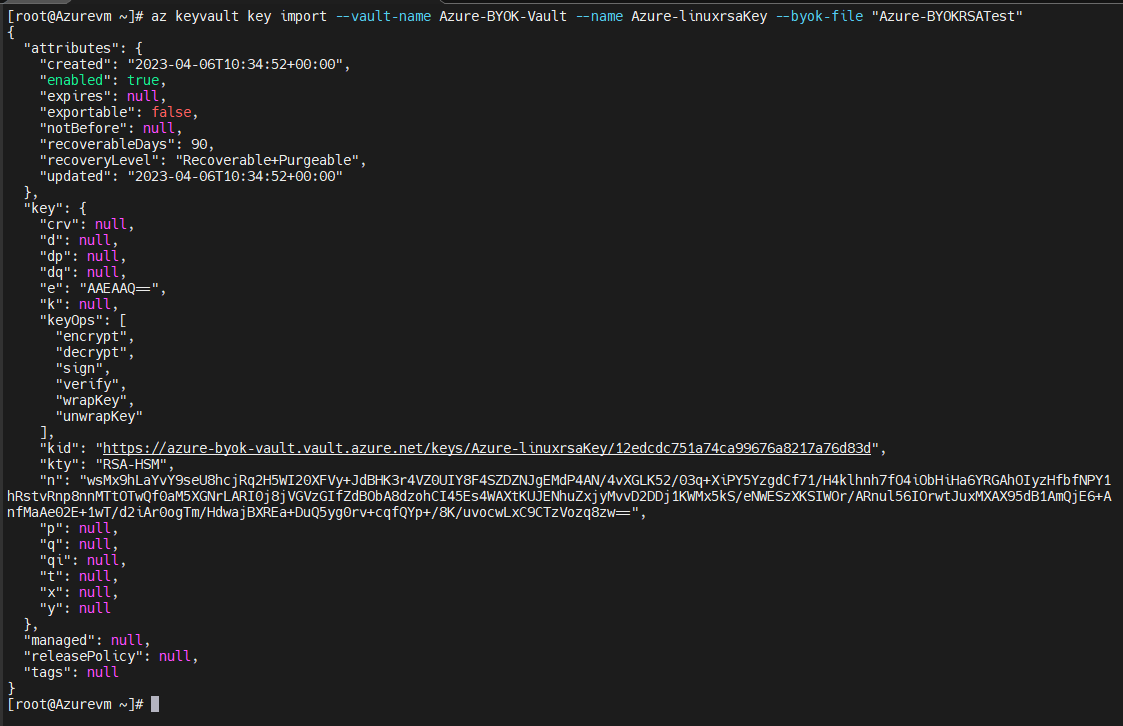Screen dimensions: 1123x726
Task: Click the "tags" null line
Action: click(71, 672)
